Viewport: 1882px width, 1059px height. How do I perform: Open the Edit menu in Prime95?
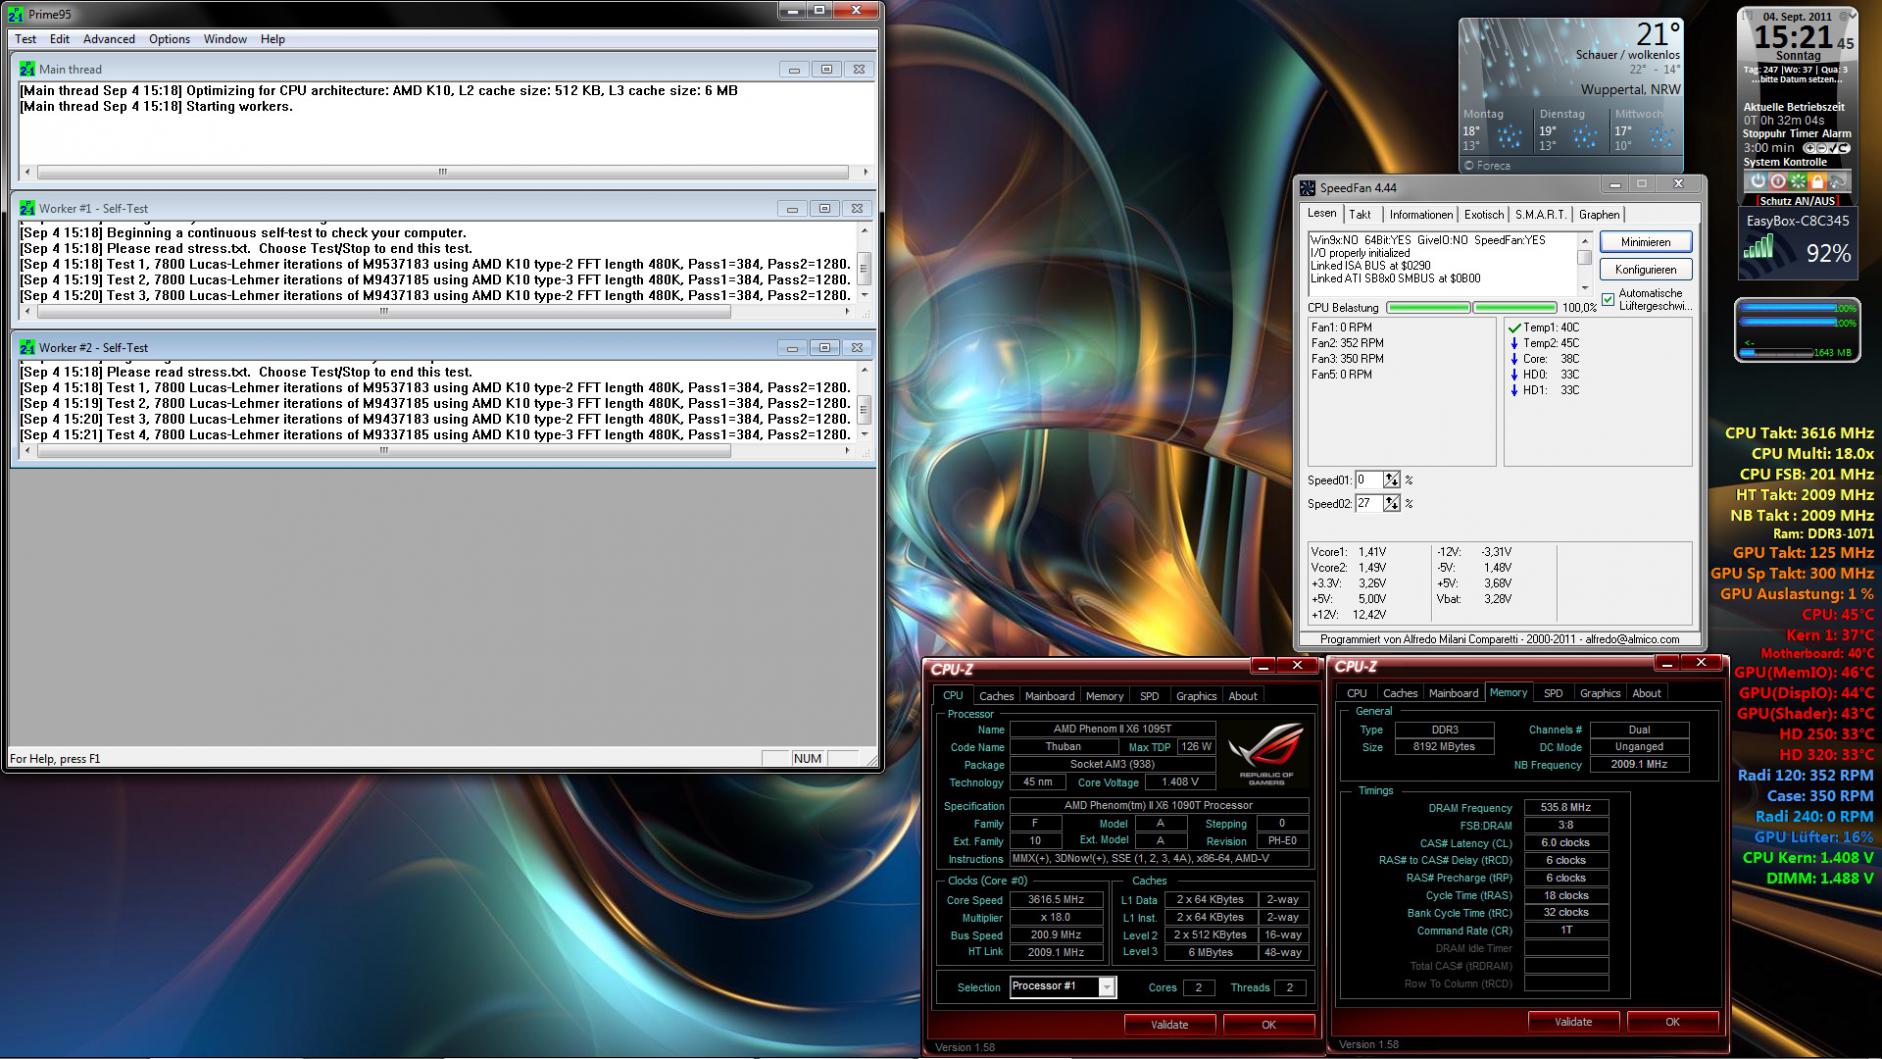[60, 39]
